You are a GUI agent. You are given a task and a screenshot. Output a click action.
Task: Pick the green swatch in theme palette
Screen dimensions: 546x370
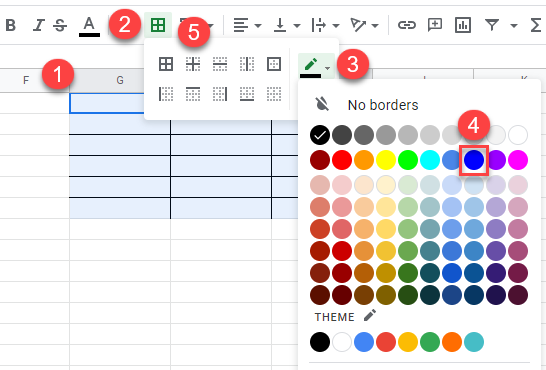click(x=430, y=342)
